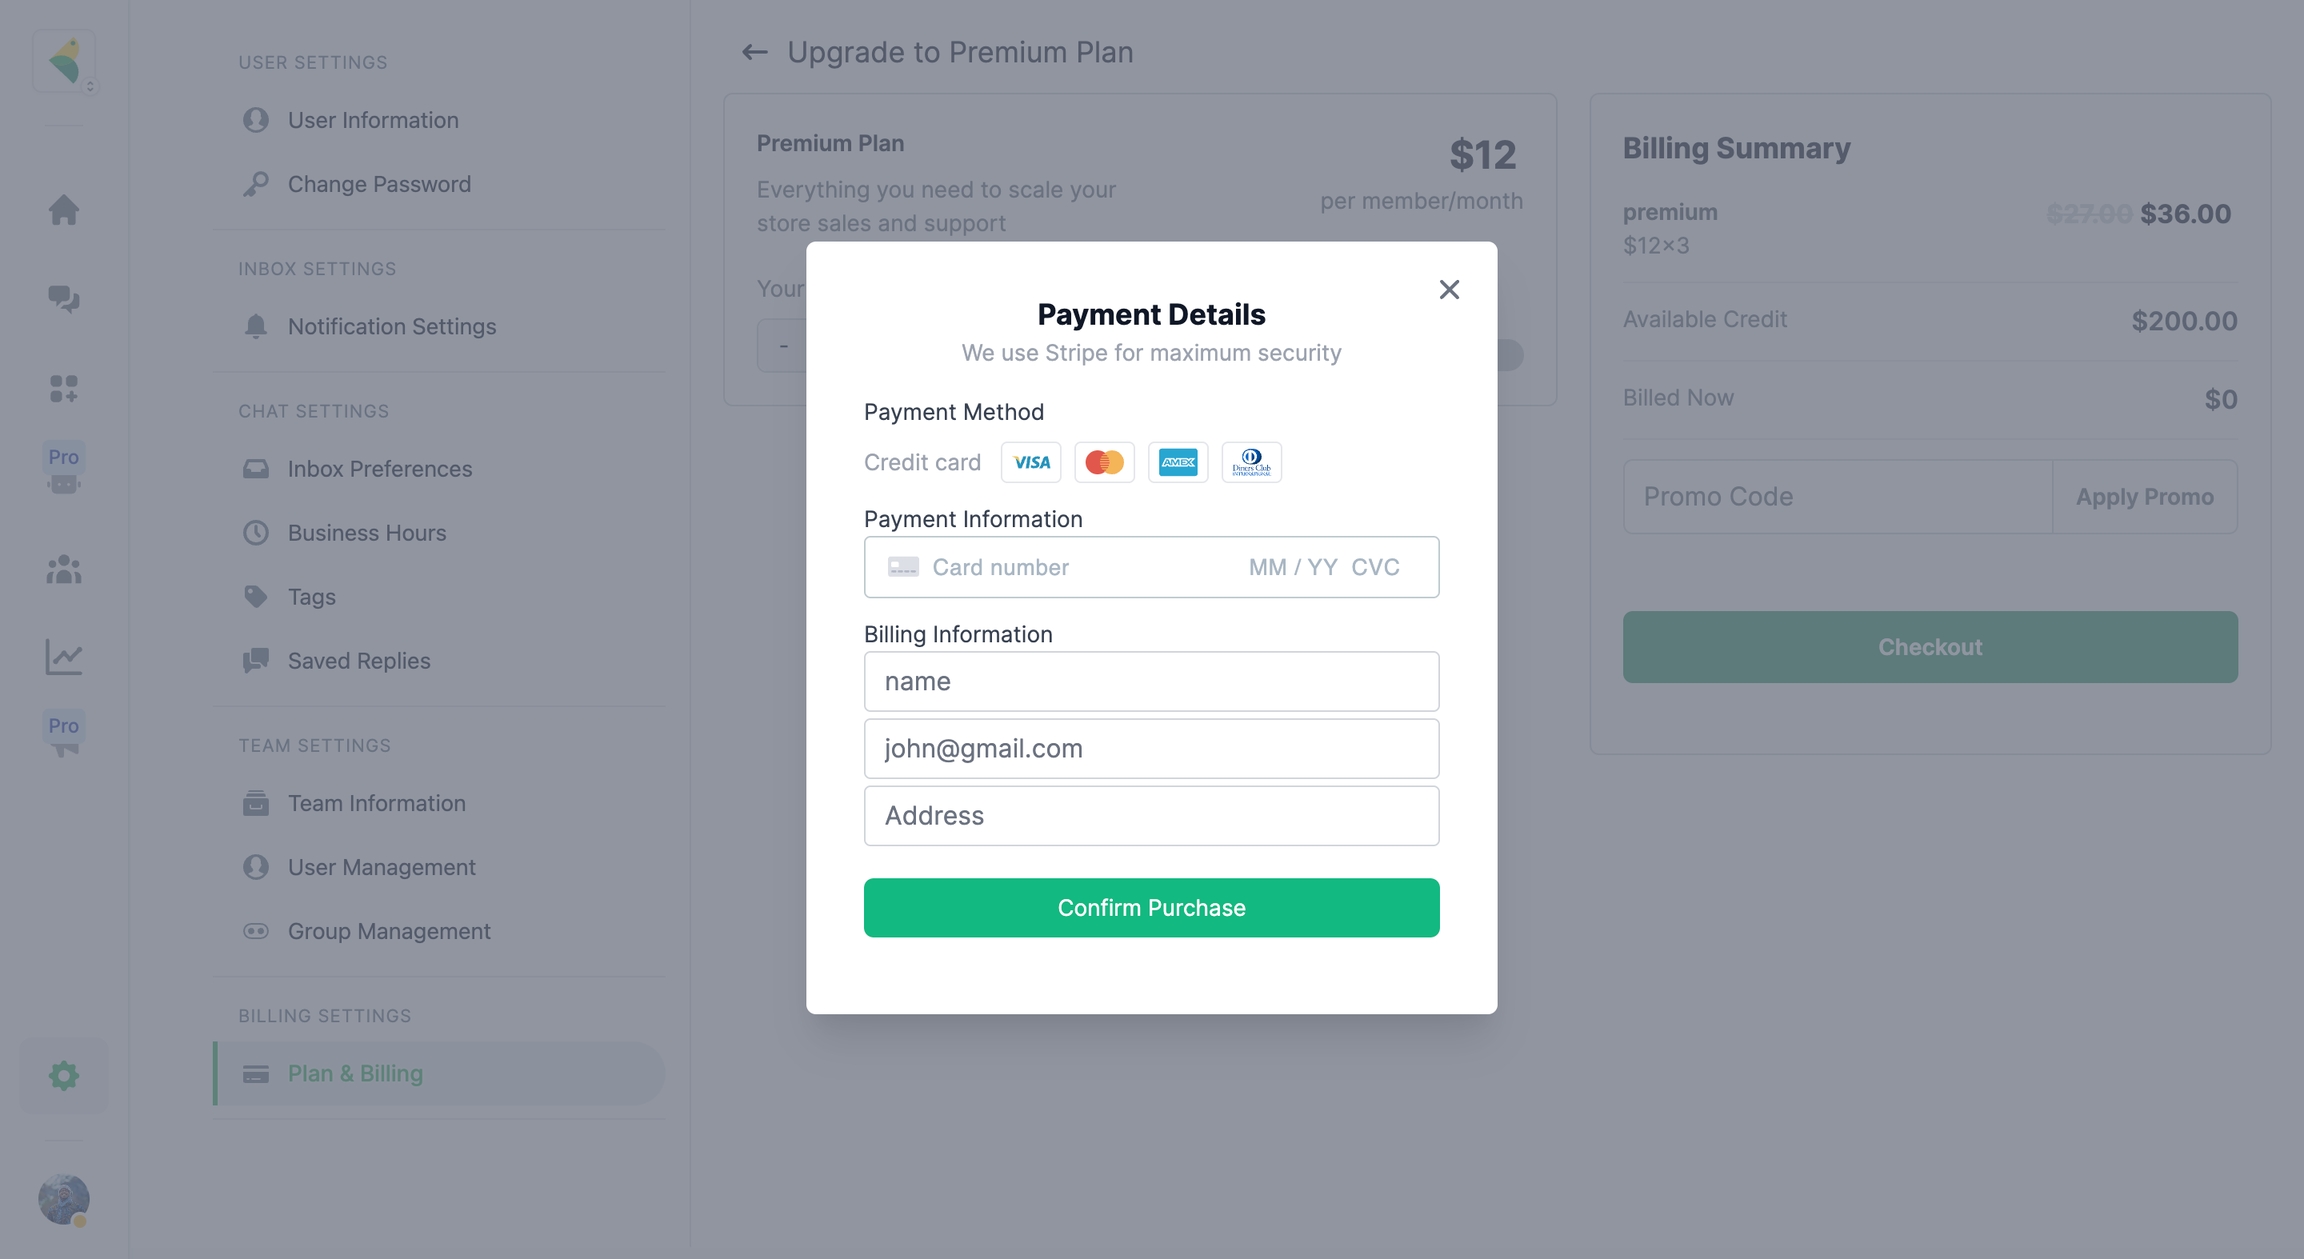Open the analytics chart icon

[64, 657]
